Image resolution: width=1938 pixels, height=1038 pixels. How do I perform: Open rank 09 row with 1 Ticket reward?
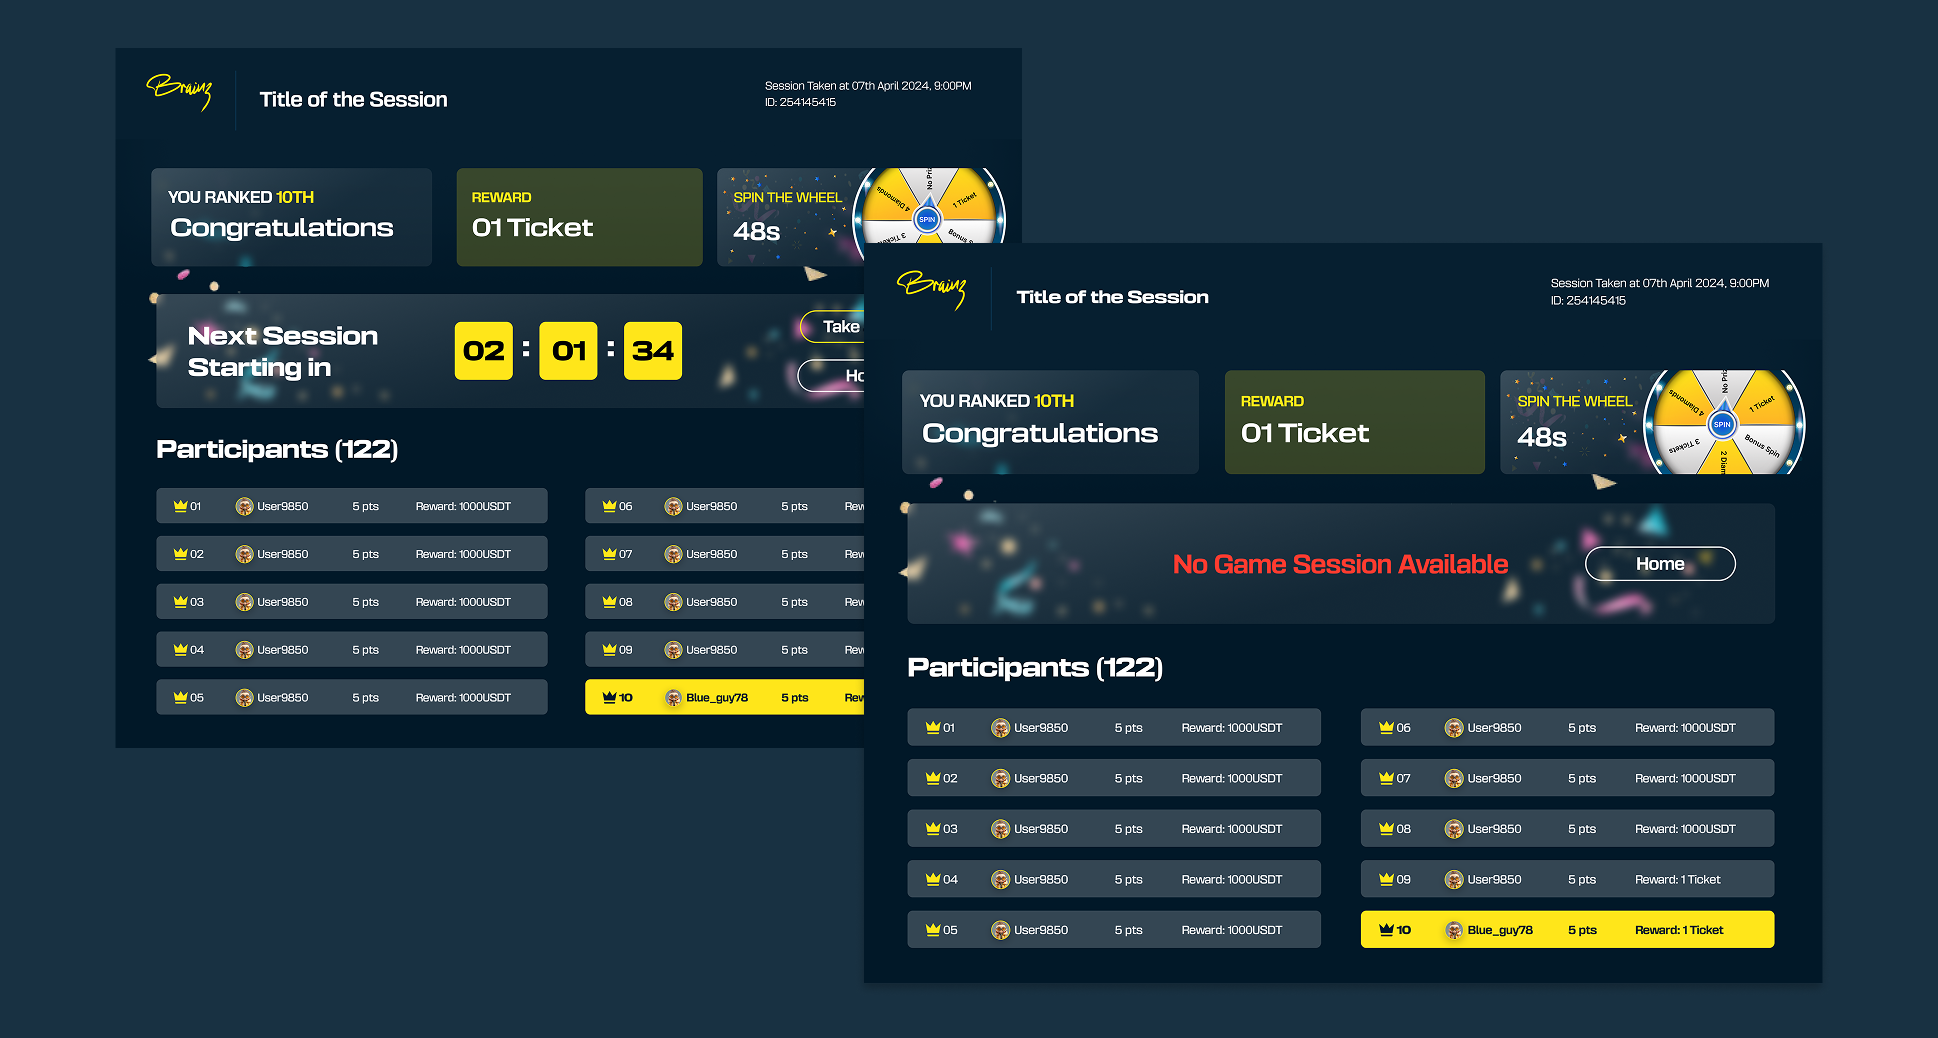click(1566, 879)
